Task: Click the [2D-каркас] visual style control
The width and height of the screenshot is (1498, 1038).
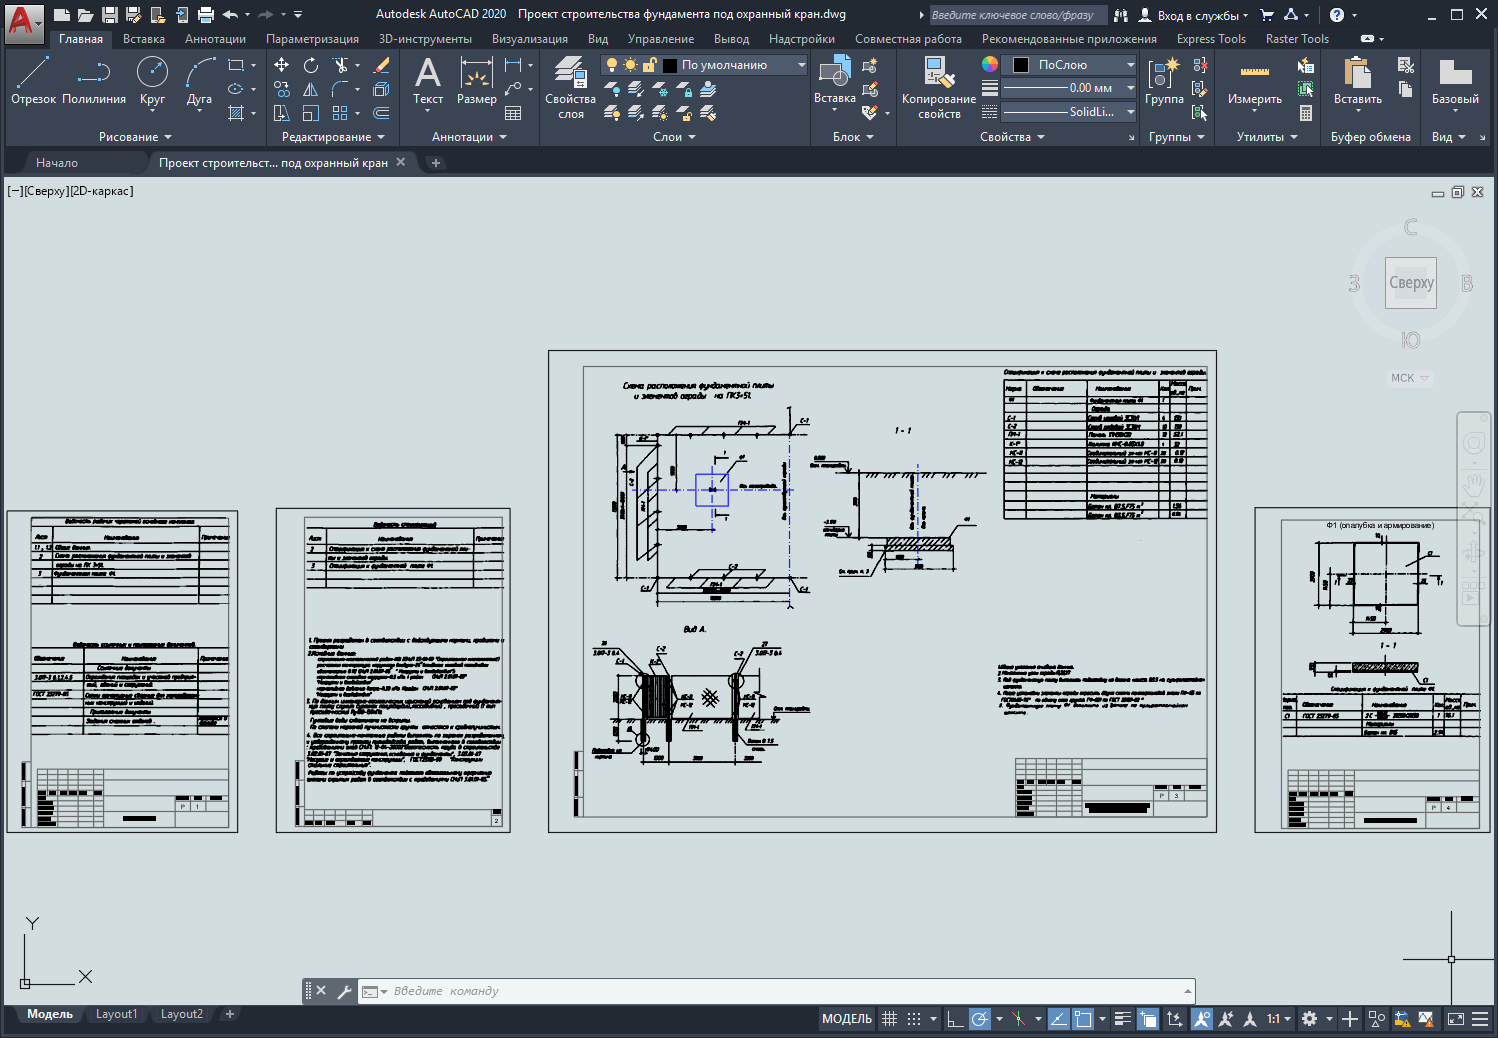Action: (102, 191)
